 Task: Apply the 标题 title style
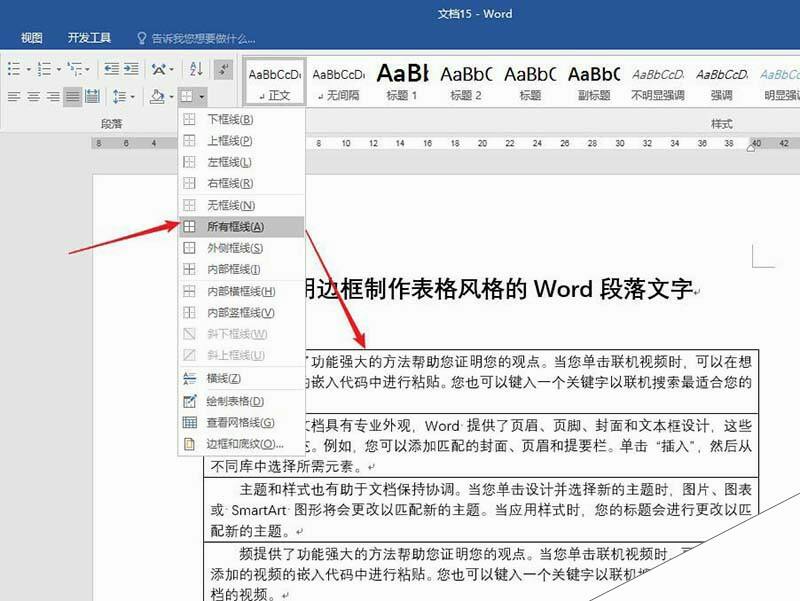[530, 82]
